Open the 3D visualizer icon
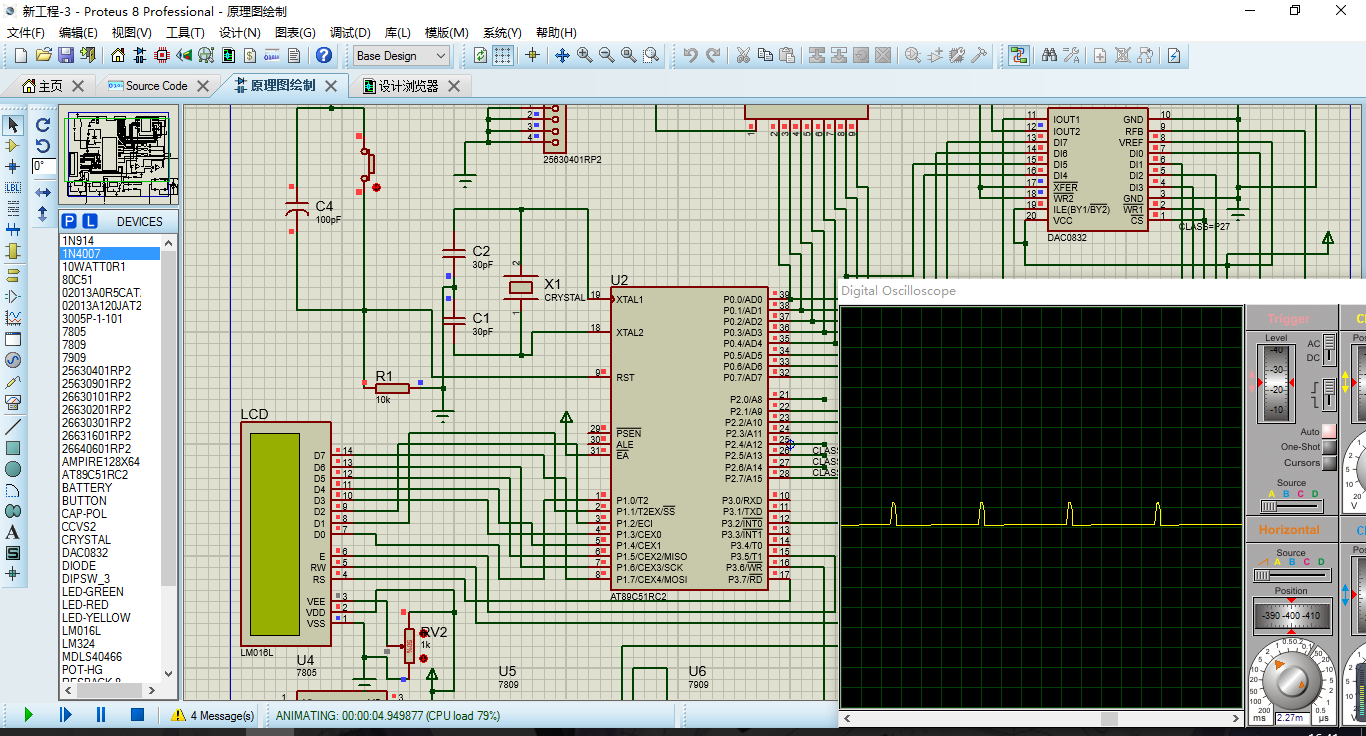 point(184,56)
